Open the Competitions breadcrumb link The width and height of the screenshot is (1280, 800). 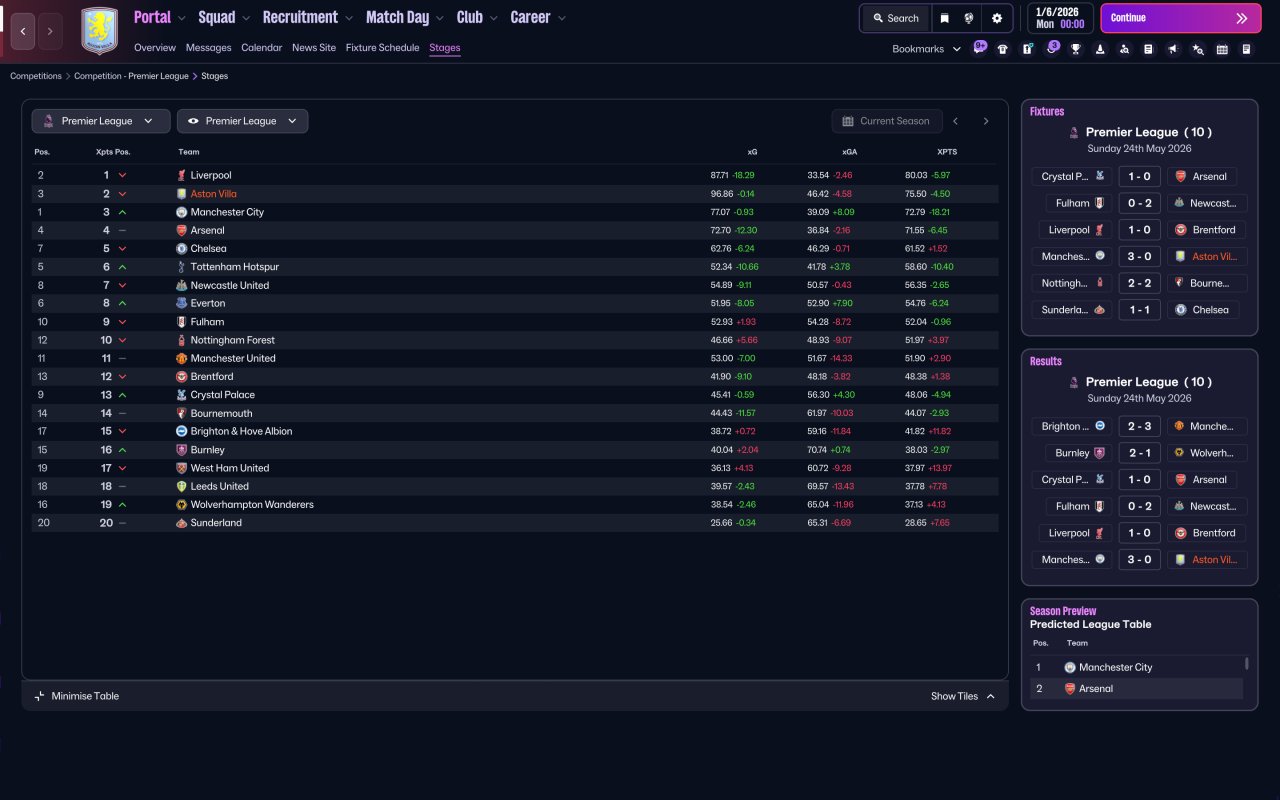click(x=36, y=76)
